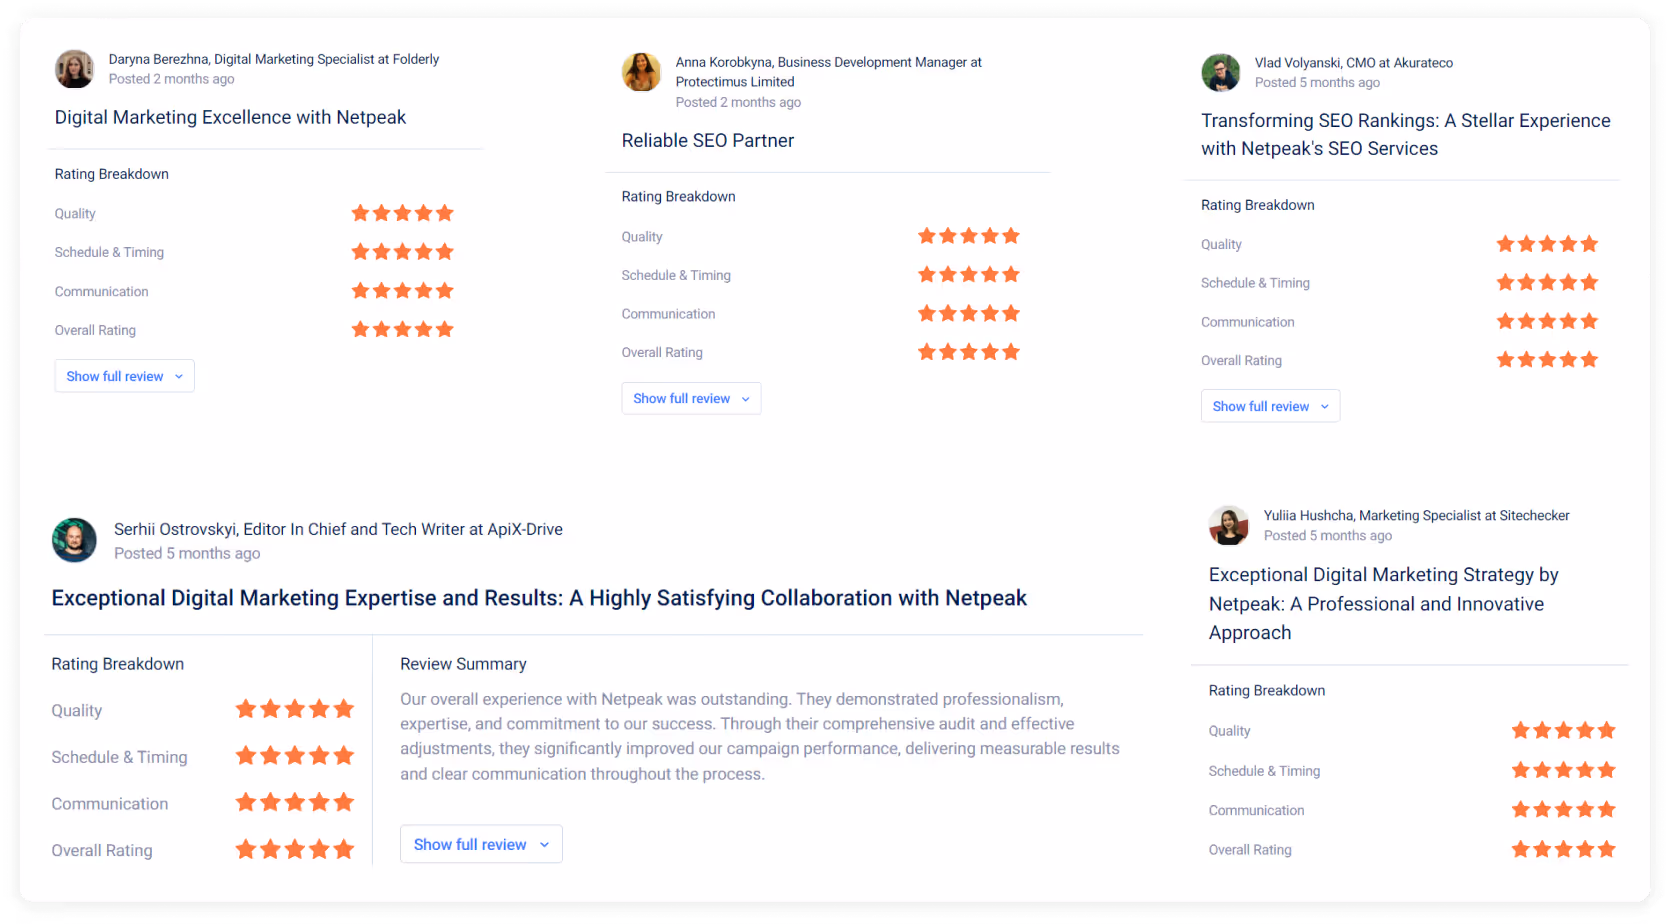Viewport: 1670px width, 924px height.
Task: Show full review for Reliable SEO Partner
Action: [x=691, y=398]
